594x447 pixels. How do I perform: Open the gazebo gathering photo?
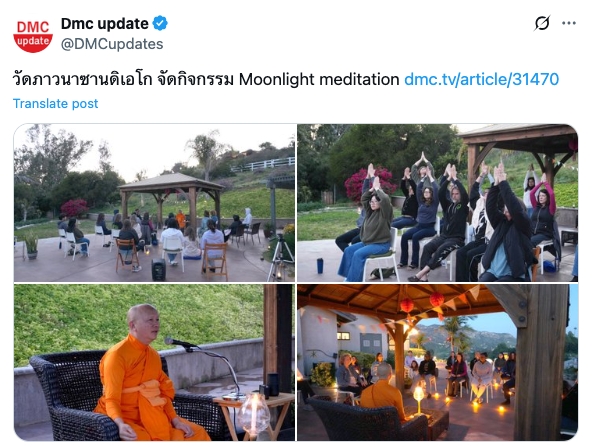coord(155,203)
